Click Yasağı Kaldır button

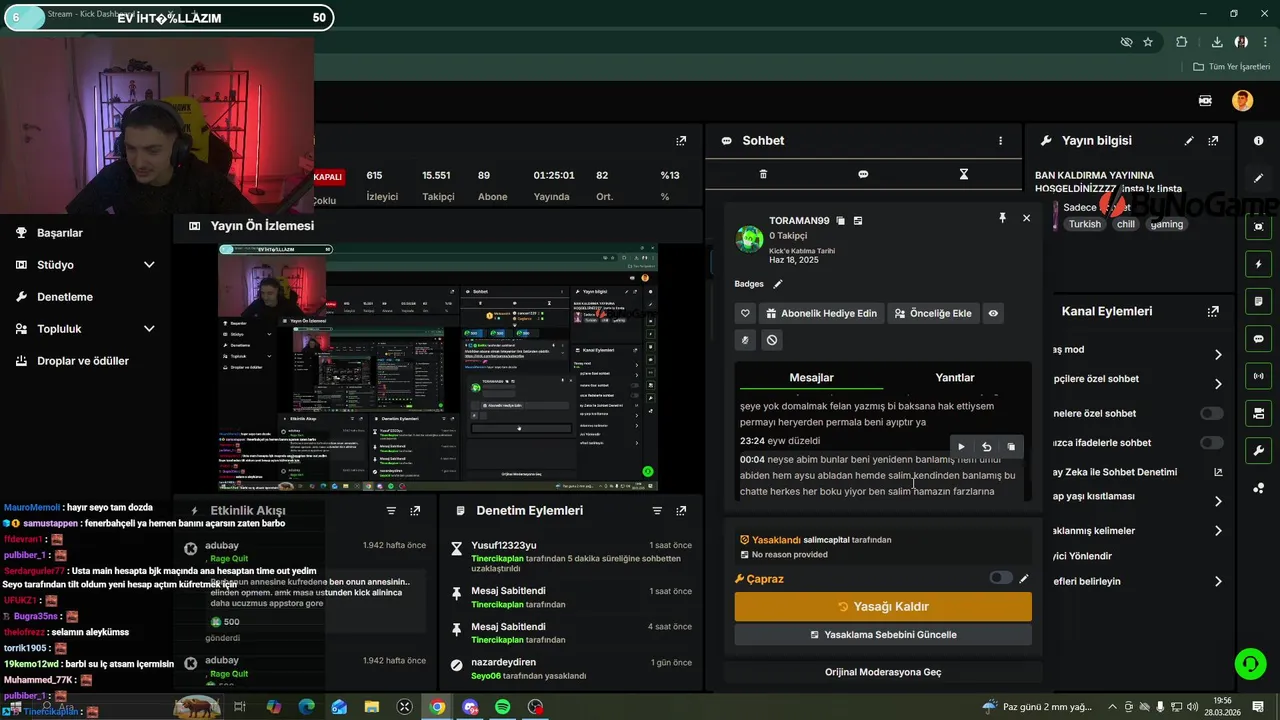tap(883, 606)
